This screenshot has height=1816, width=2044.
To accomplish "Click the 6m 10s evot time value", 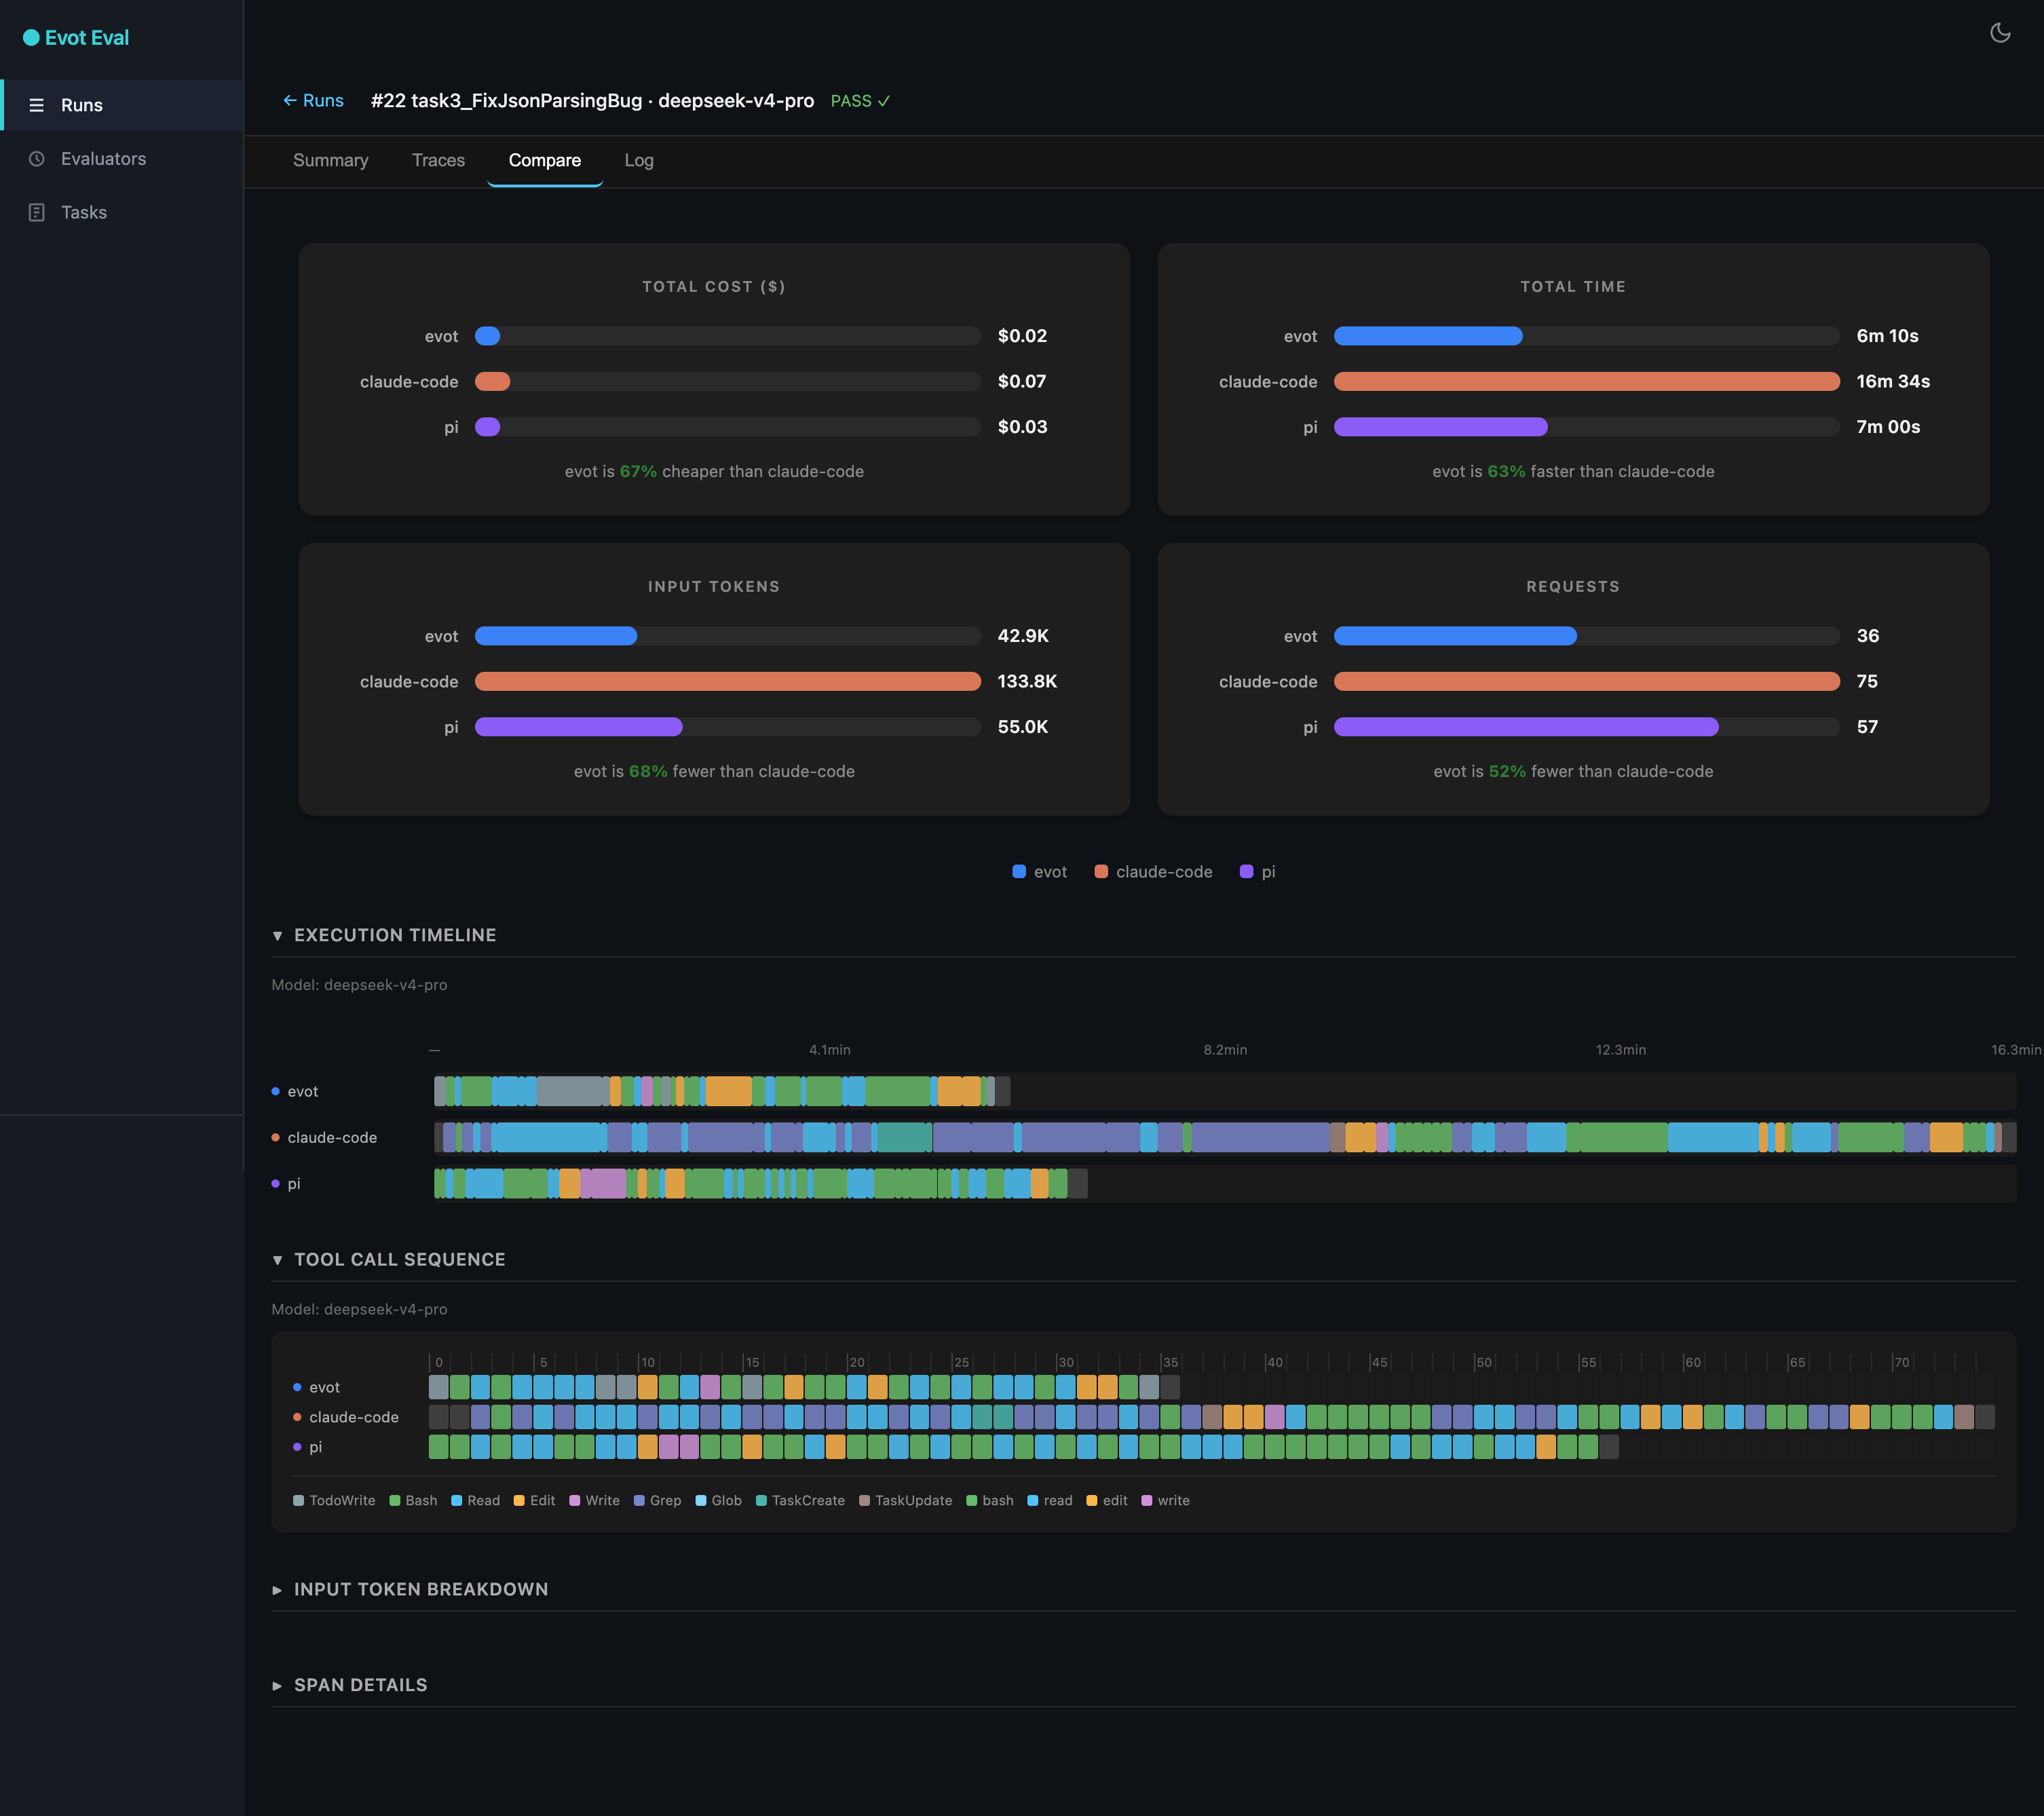I will tap(1887, 336).
